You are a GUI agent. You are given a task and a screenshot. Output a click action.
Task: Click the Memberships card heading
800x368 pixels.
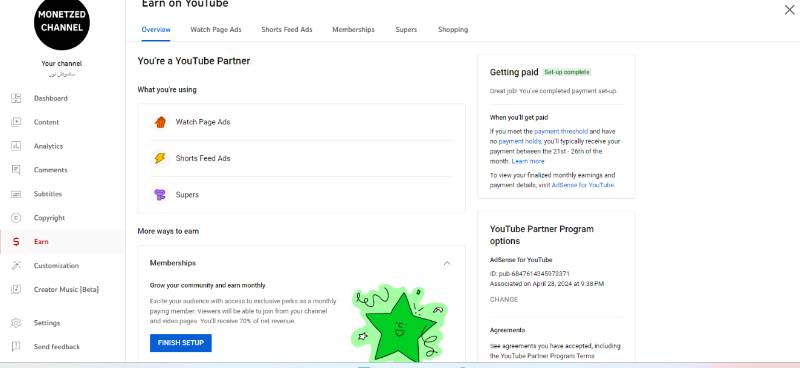(x=173, y=263)
